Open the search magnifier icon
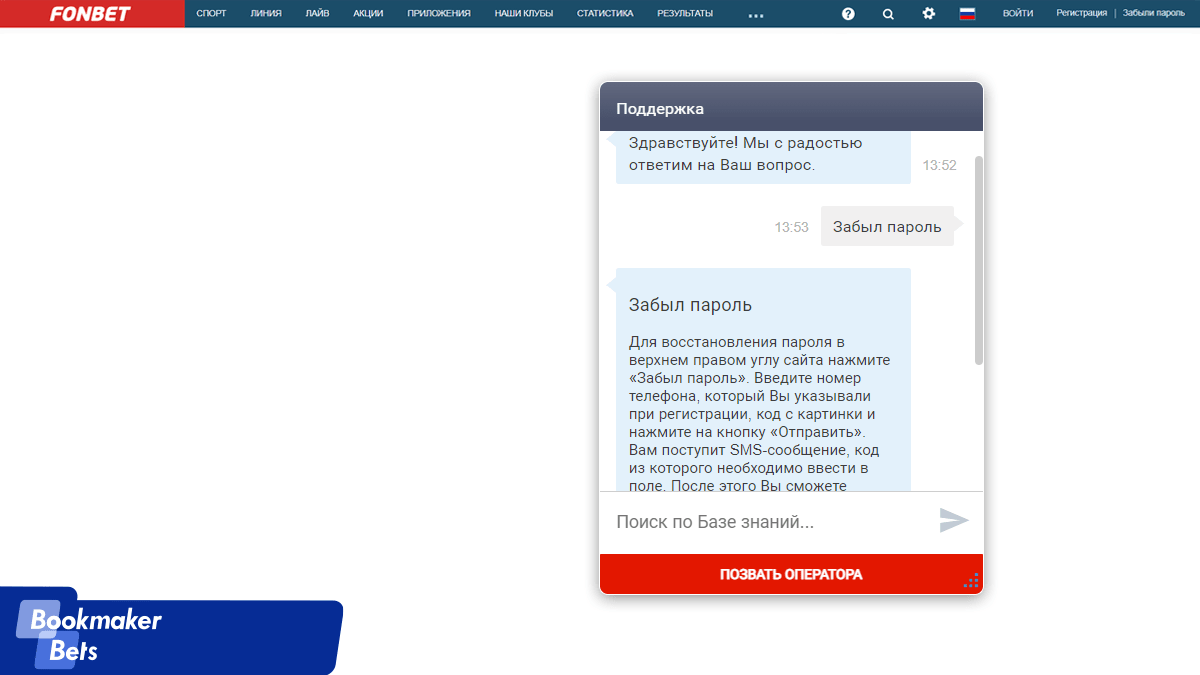The image size is (1200, 675). 888,14
